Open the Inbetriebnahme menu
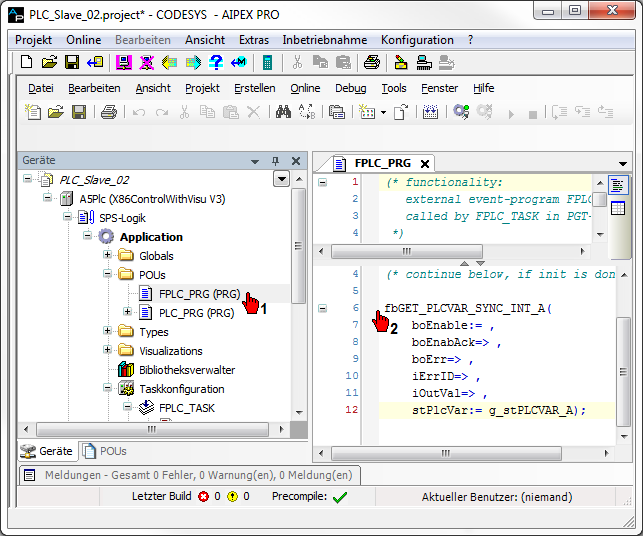 click(324, 40)
